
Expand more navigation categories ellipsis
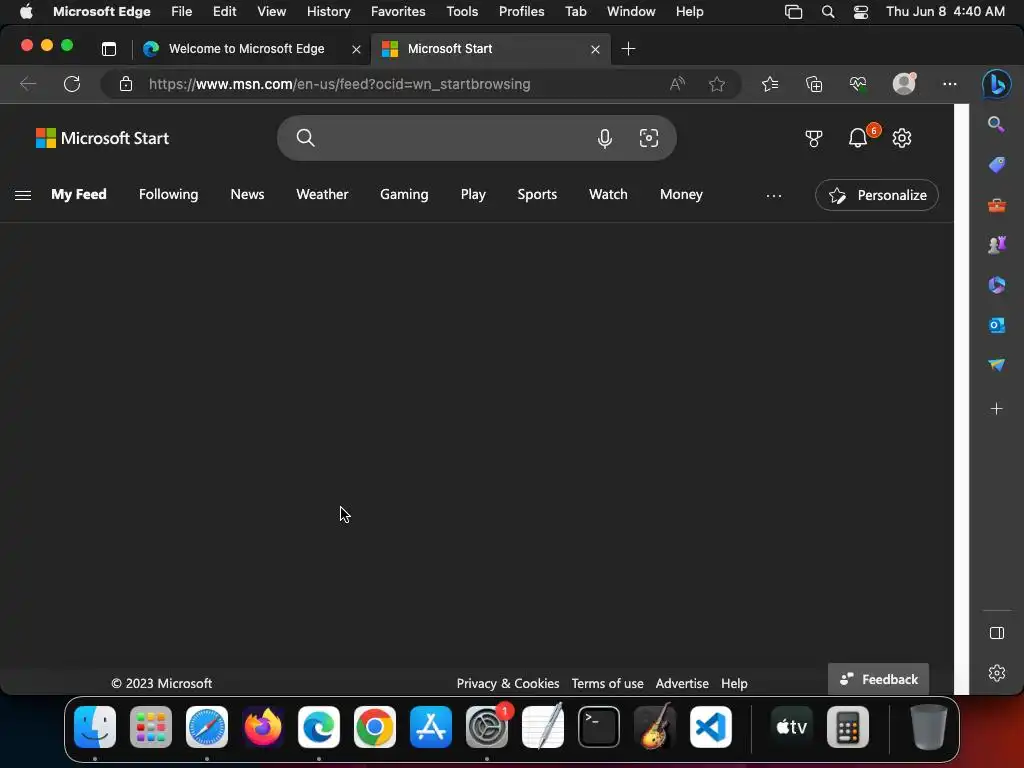click(x=774, y=195)
